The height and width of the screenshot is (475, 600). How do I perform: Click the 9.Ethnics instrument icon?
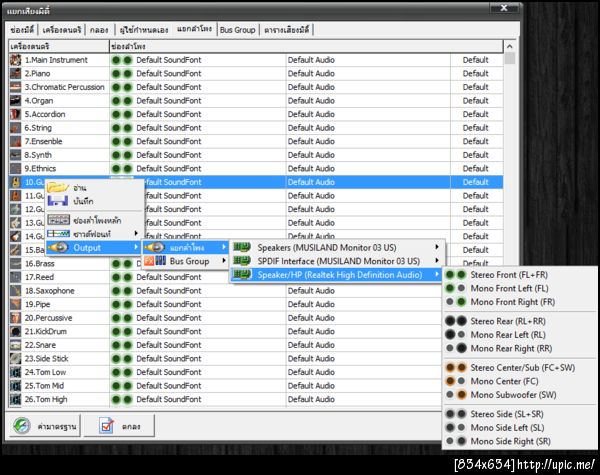click(15, 168)
